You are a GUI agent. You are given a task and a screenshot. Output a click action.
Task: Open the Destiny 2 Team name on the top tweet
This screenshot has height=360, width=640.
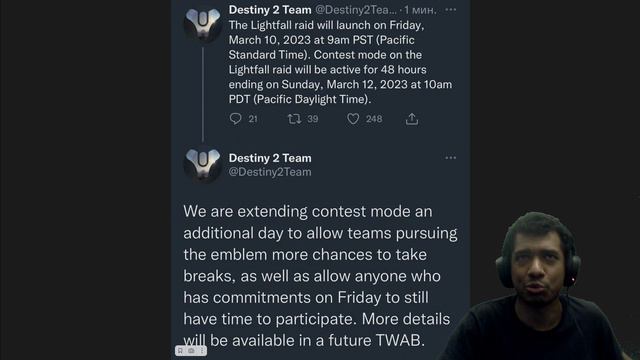[270, 10]
